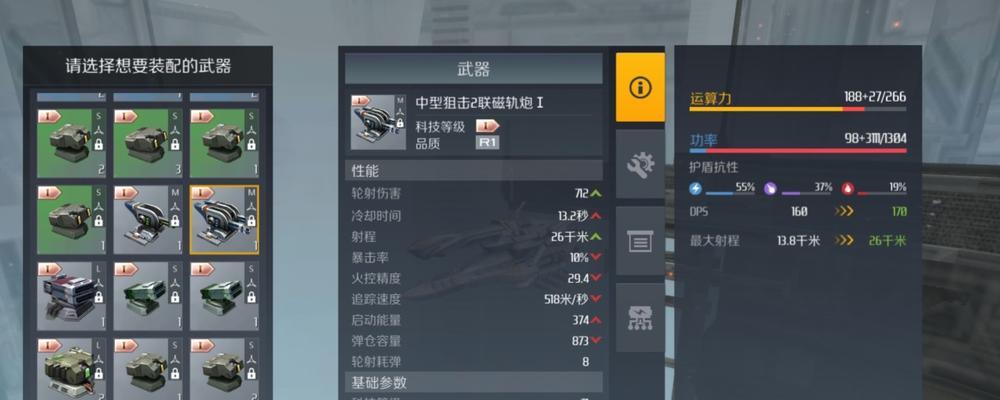Screen dimensions: 1000x400
Task: Click the 轮射伤害 712 stat row
Action: [476, 193]
